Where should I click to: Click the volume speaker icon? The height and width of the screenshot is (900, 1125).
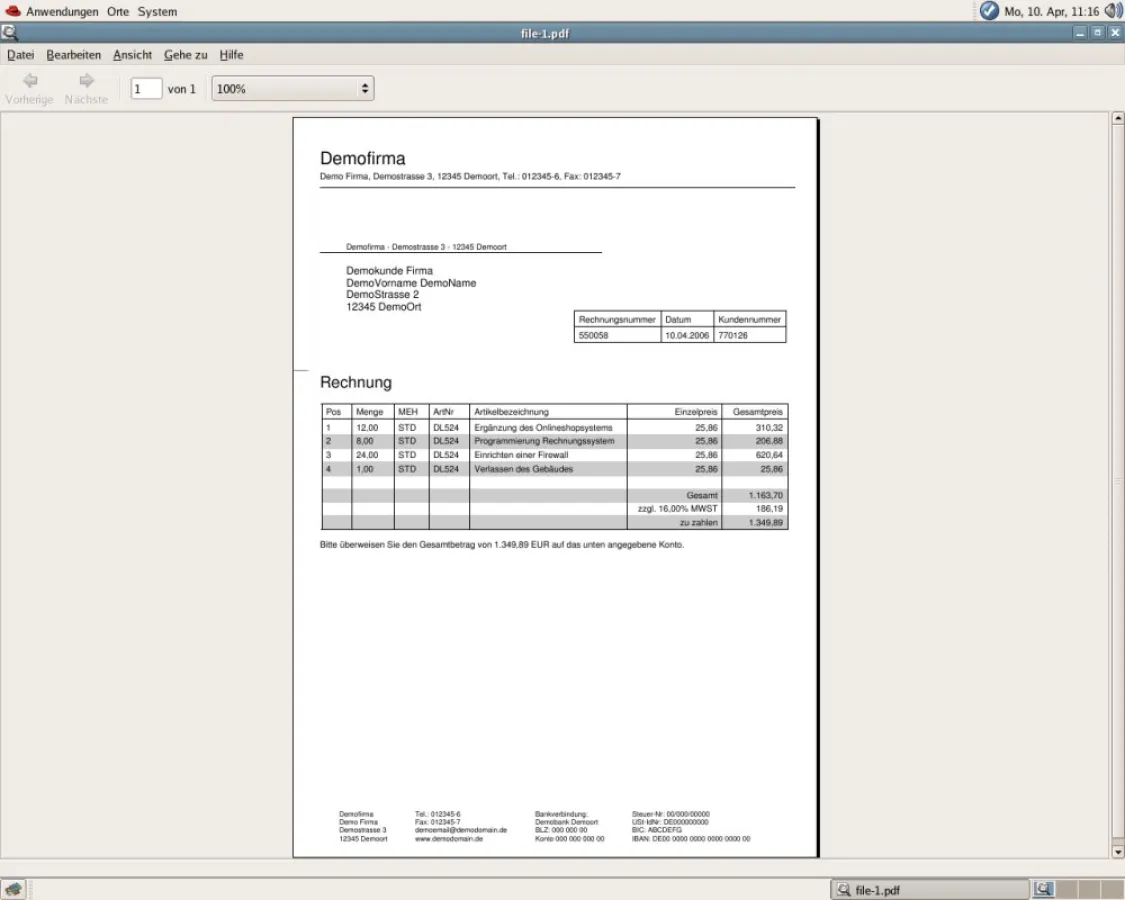tap(1113, 11)
